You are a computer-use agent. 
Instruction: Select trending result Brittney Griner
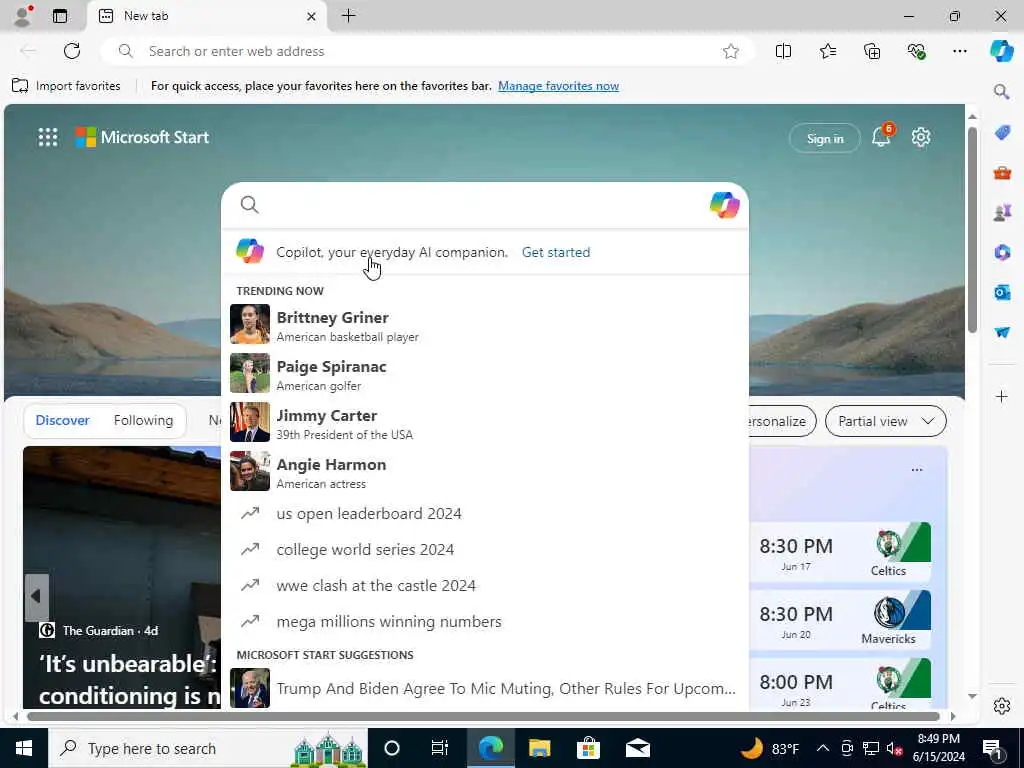[x=485, y=324]
